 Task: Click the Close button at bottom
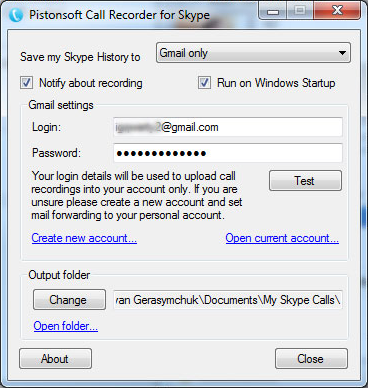click(311, 359)
